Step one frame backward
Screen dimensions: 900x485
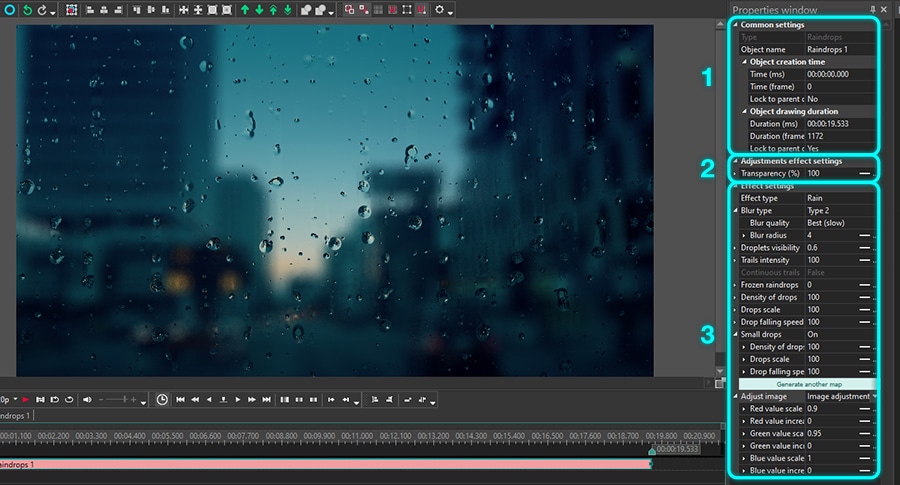click(x=209, y=399)
